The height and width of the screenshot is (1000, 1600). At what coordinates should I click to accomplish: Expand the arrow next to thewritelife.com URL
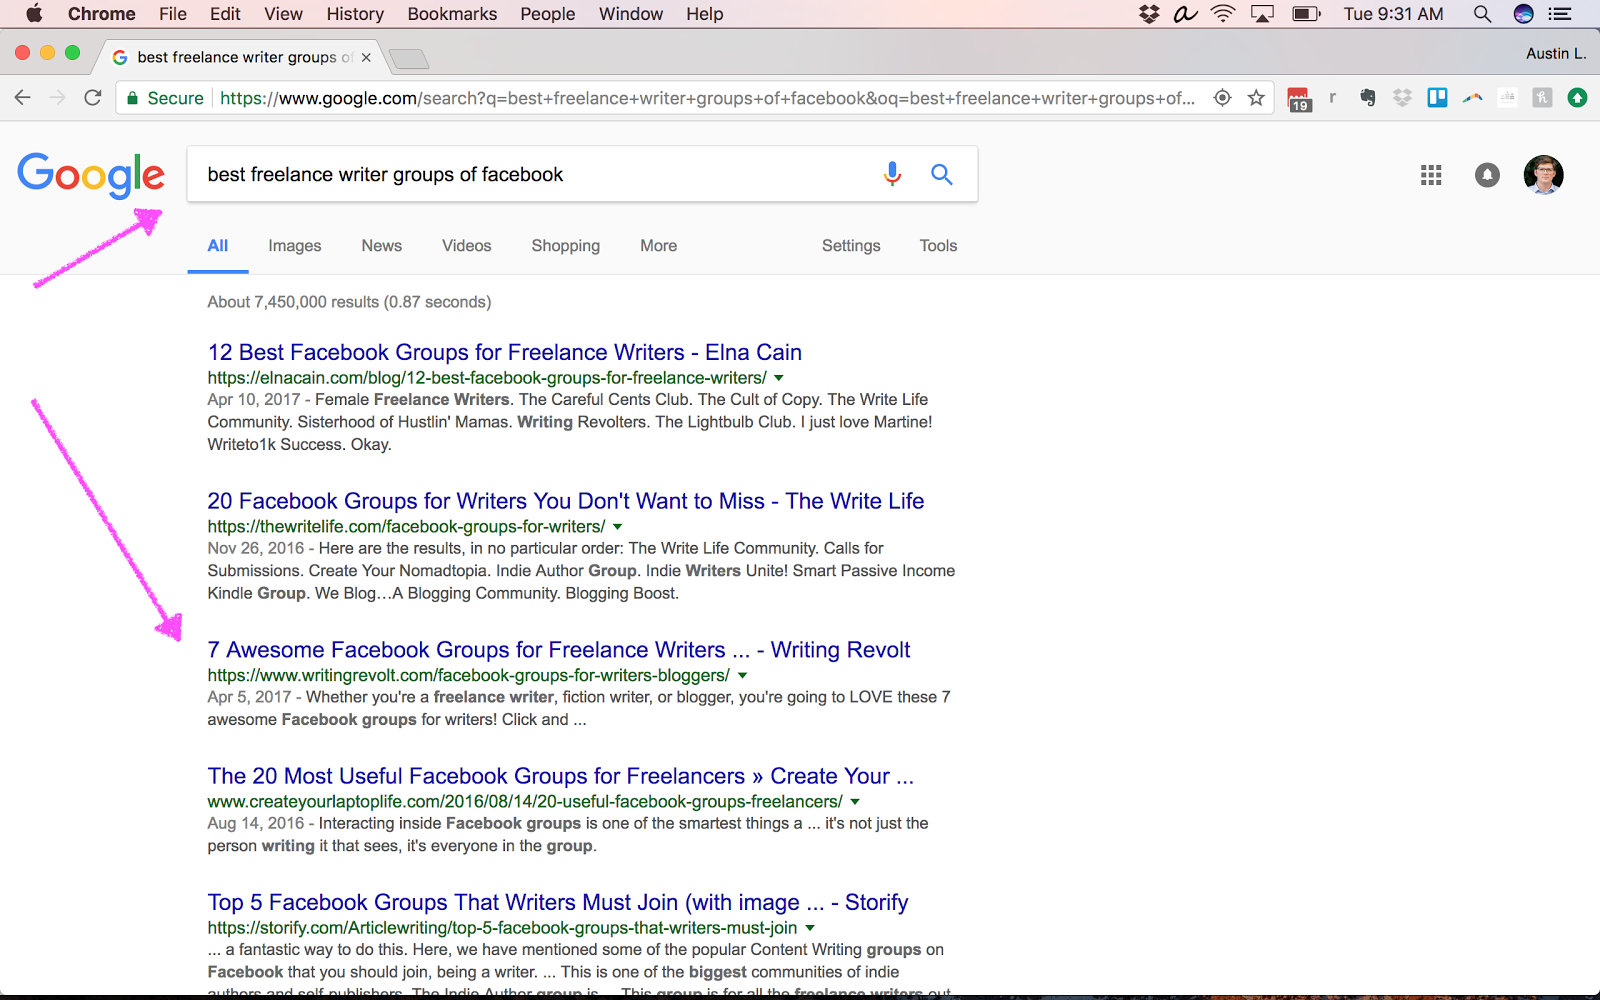(x=618, y=527)
